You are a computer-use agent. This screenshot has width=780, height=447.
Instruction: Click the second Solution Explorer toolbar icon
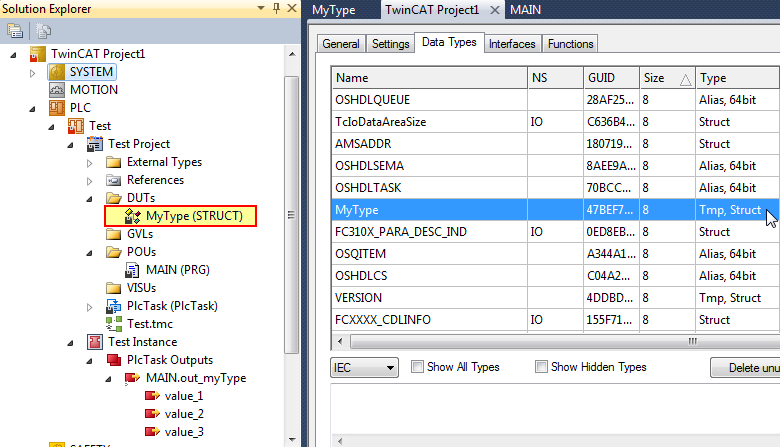[x=43, y=31]
